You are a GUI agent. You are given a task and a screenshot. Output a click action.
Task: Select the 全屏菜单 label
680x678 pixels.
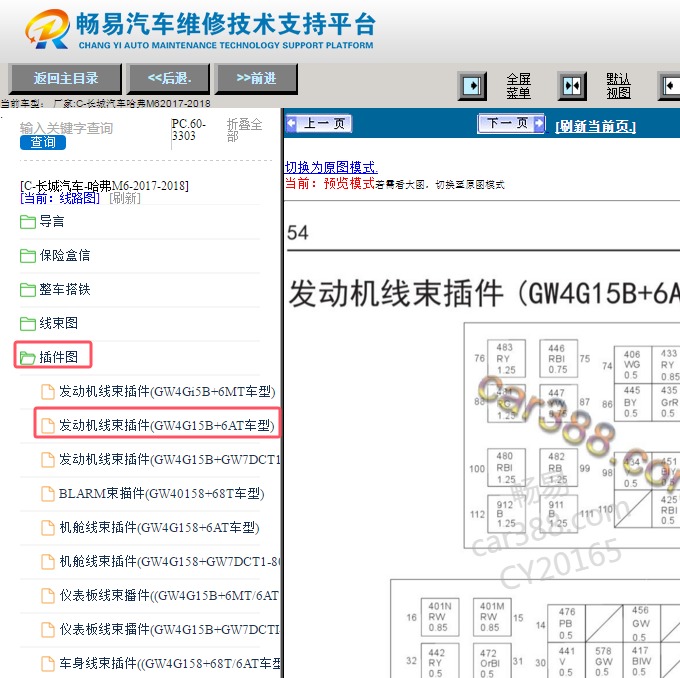tap(519, 86)
